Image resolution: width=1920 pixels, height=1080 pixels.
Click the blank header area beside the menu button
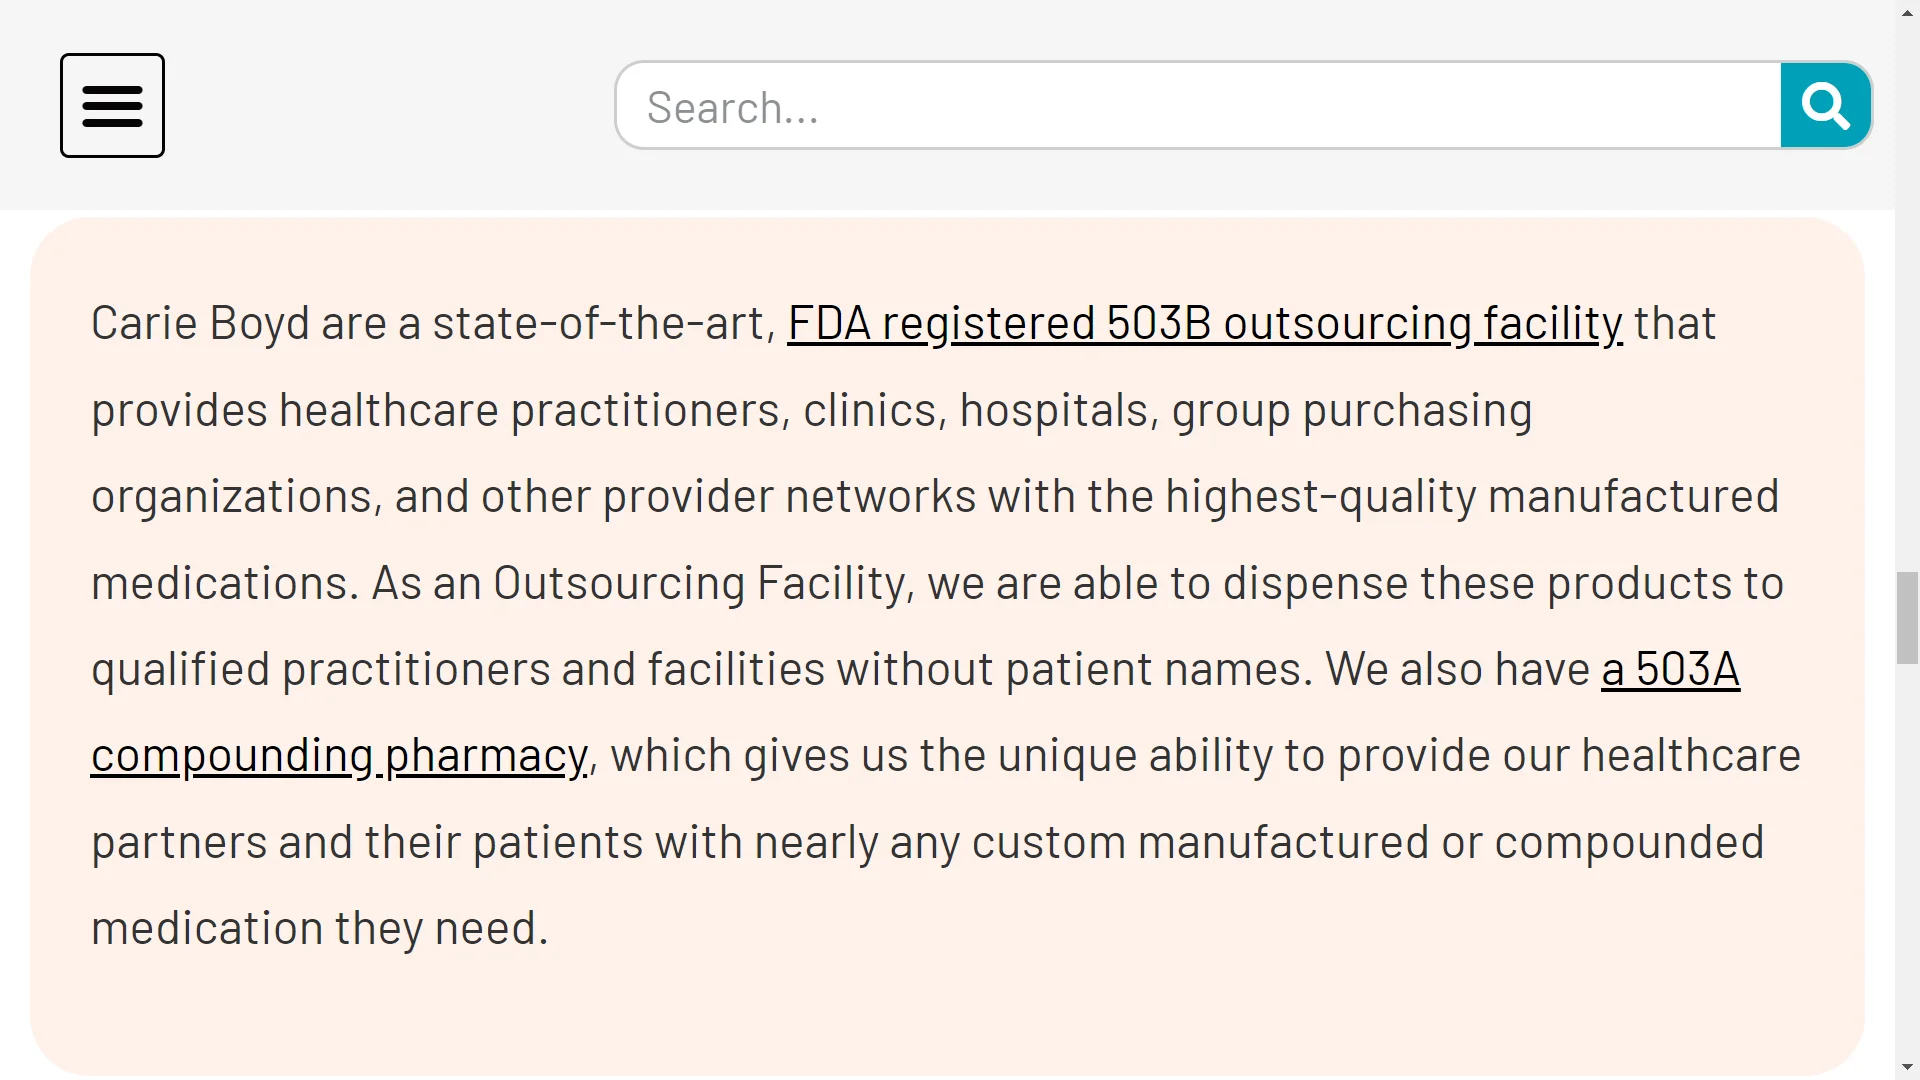390,105
